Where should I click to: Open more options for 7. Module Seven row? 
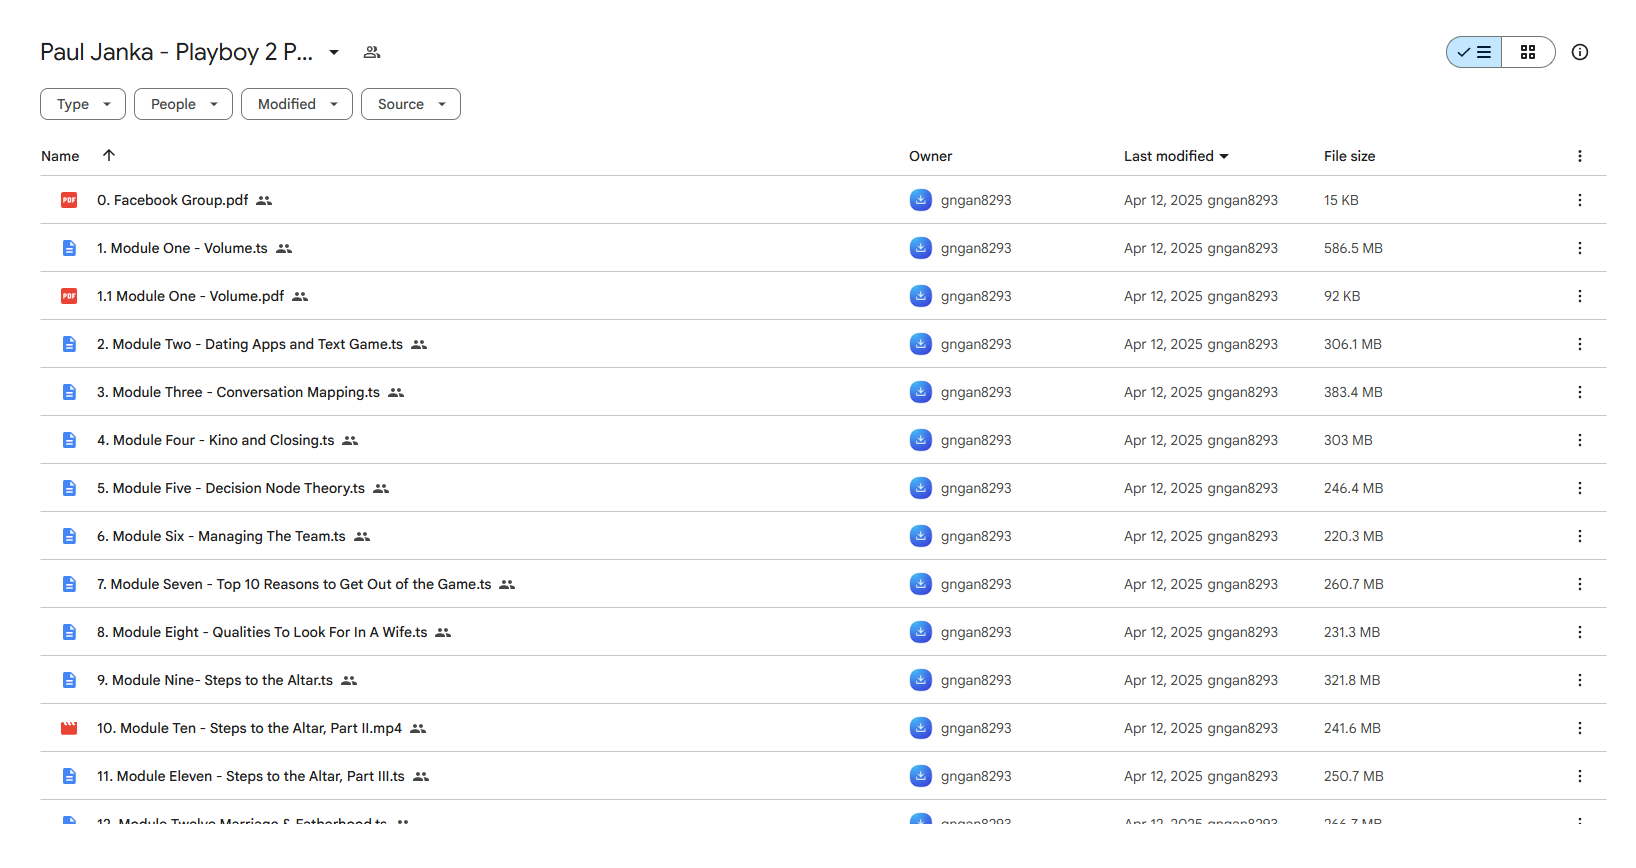tap(1580, 584)
